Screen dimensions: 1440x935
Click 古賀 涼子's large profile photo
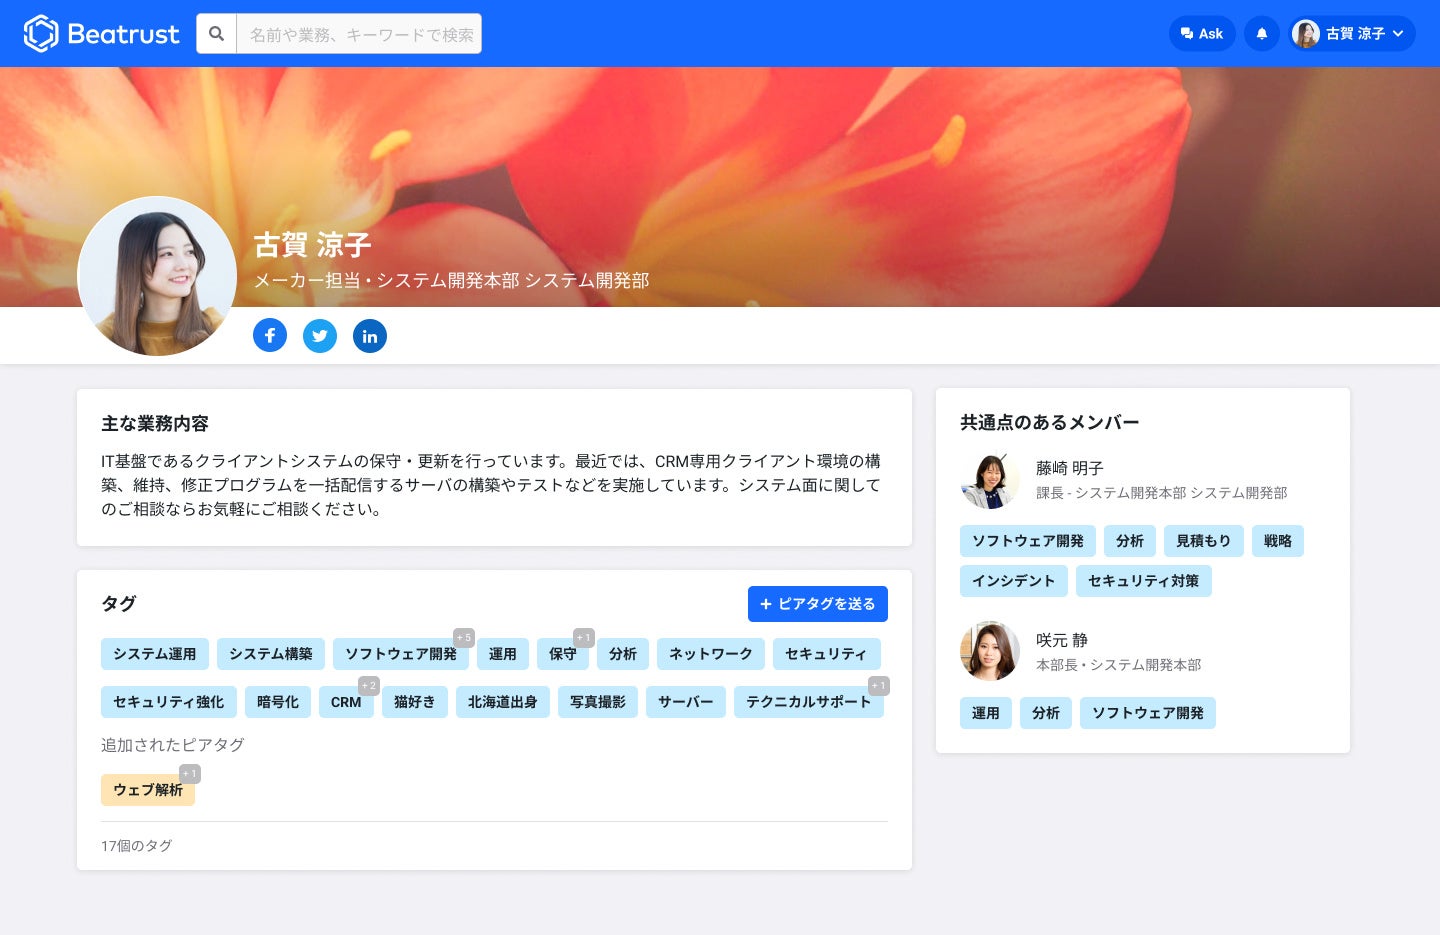[x=157, y=276]
